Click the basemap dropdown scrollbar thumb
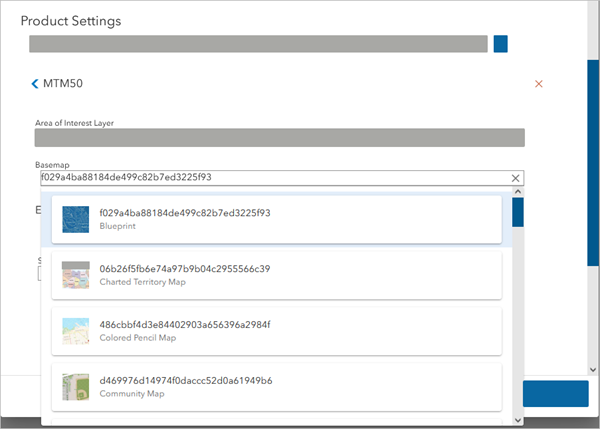Viewport: 600px width, 429px height. click(x=518, y=212)
